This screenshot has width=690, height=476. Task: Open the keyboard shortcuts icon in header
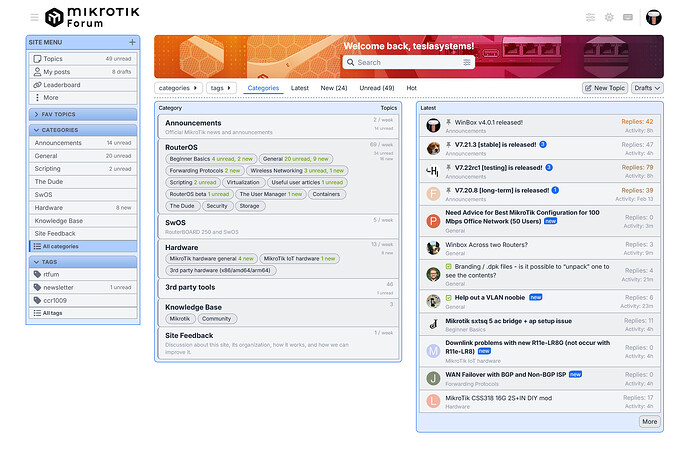point(628,17)
